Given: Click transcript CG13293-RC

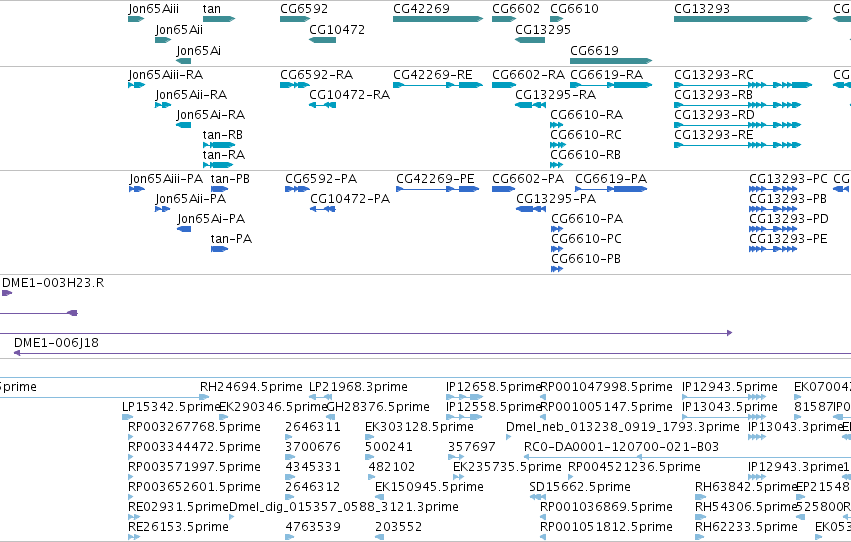Looking at the screenshot, I should [742, 85].
